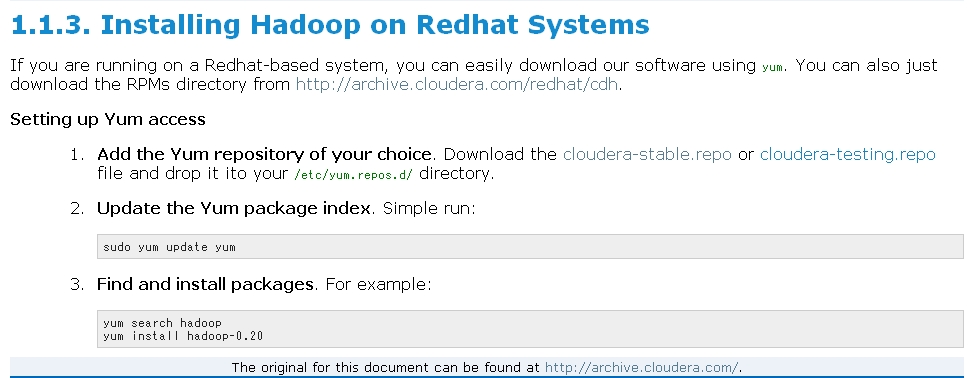The width and height of the screenshot is (974, 378).
Task: Click 'Find and install packages' text
Action: coord(205,285)
